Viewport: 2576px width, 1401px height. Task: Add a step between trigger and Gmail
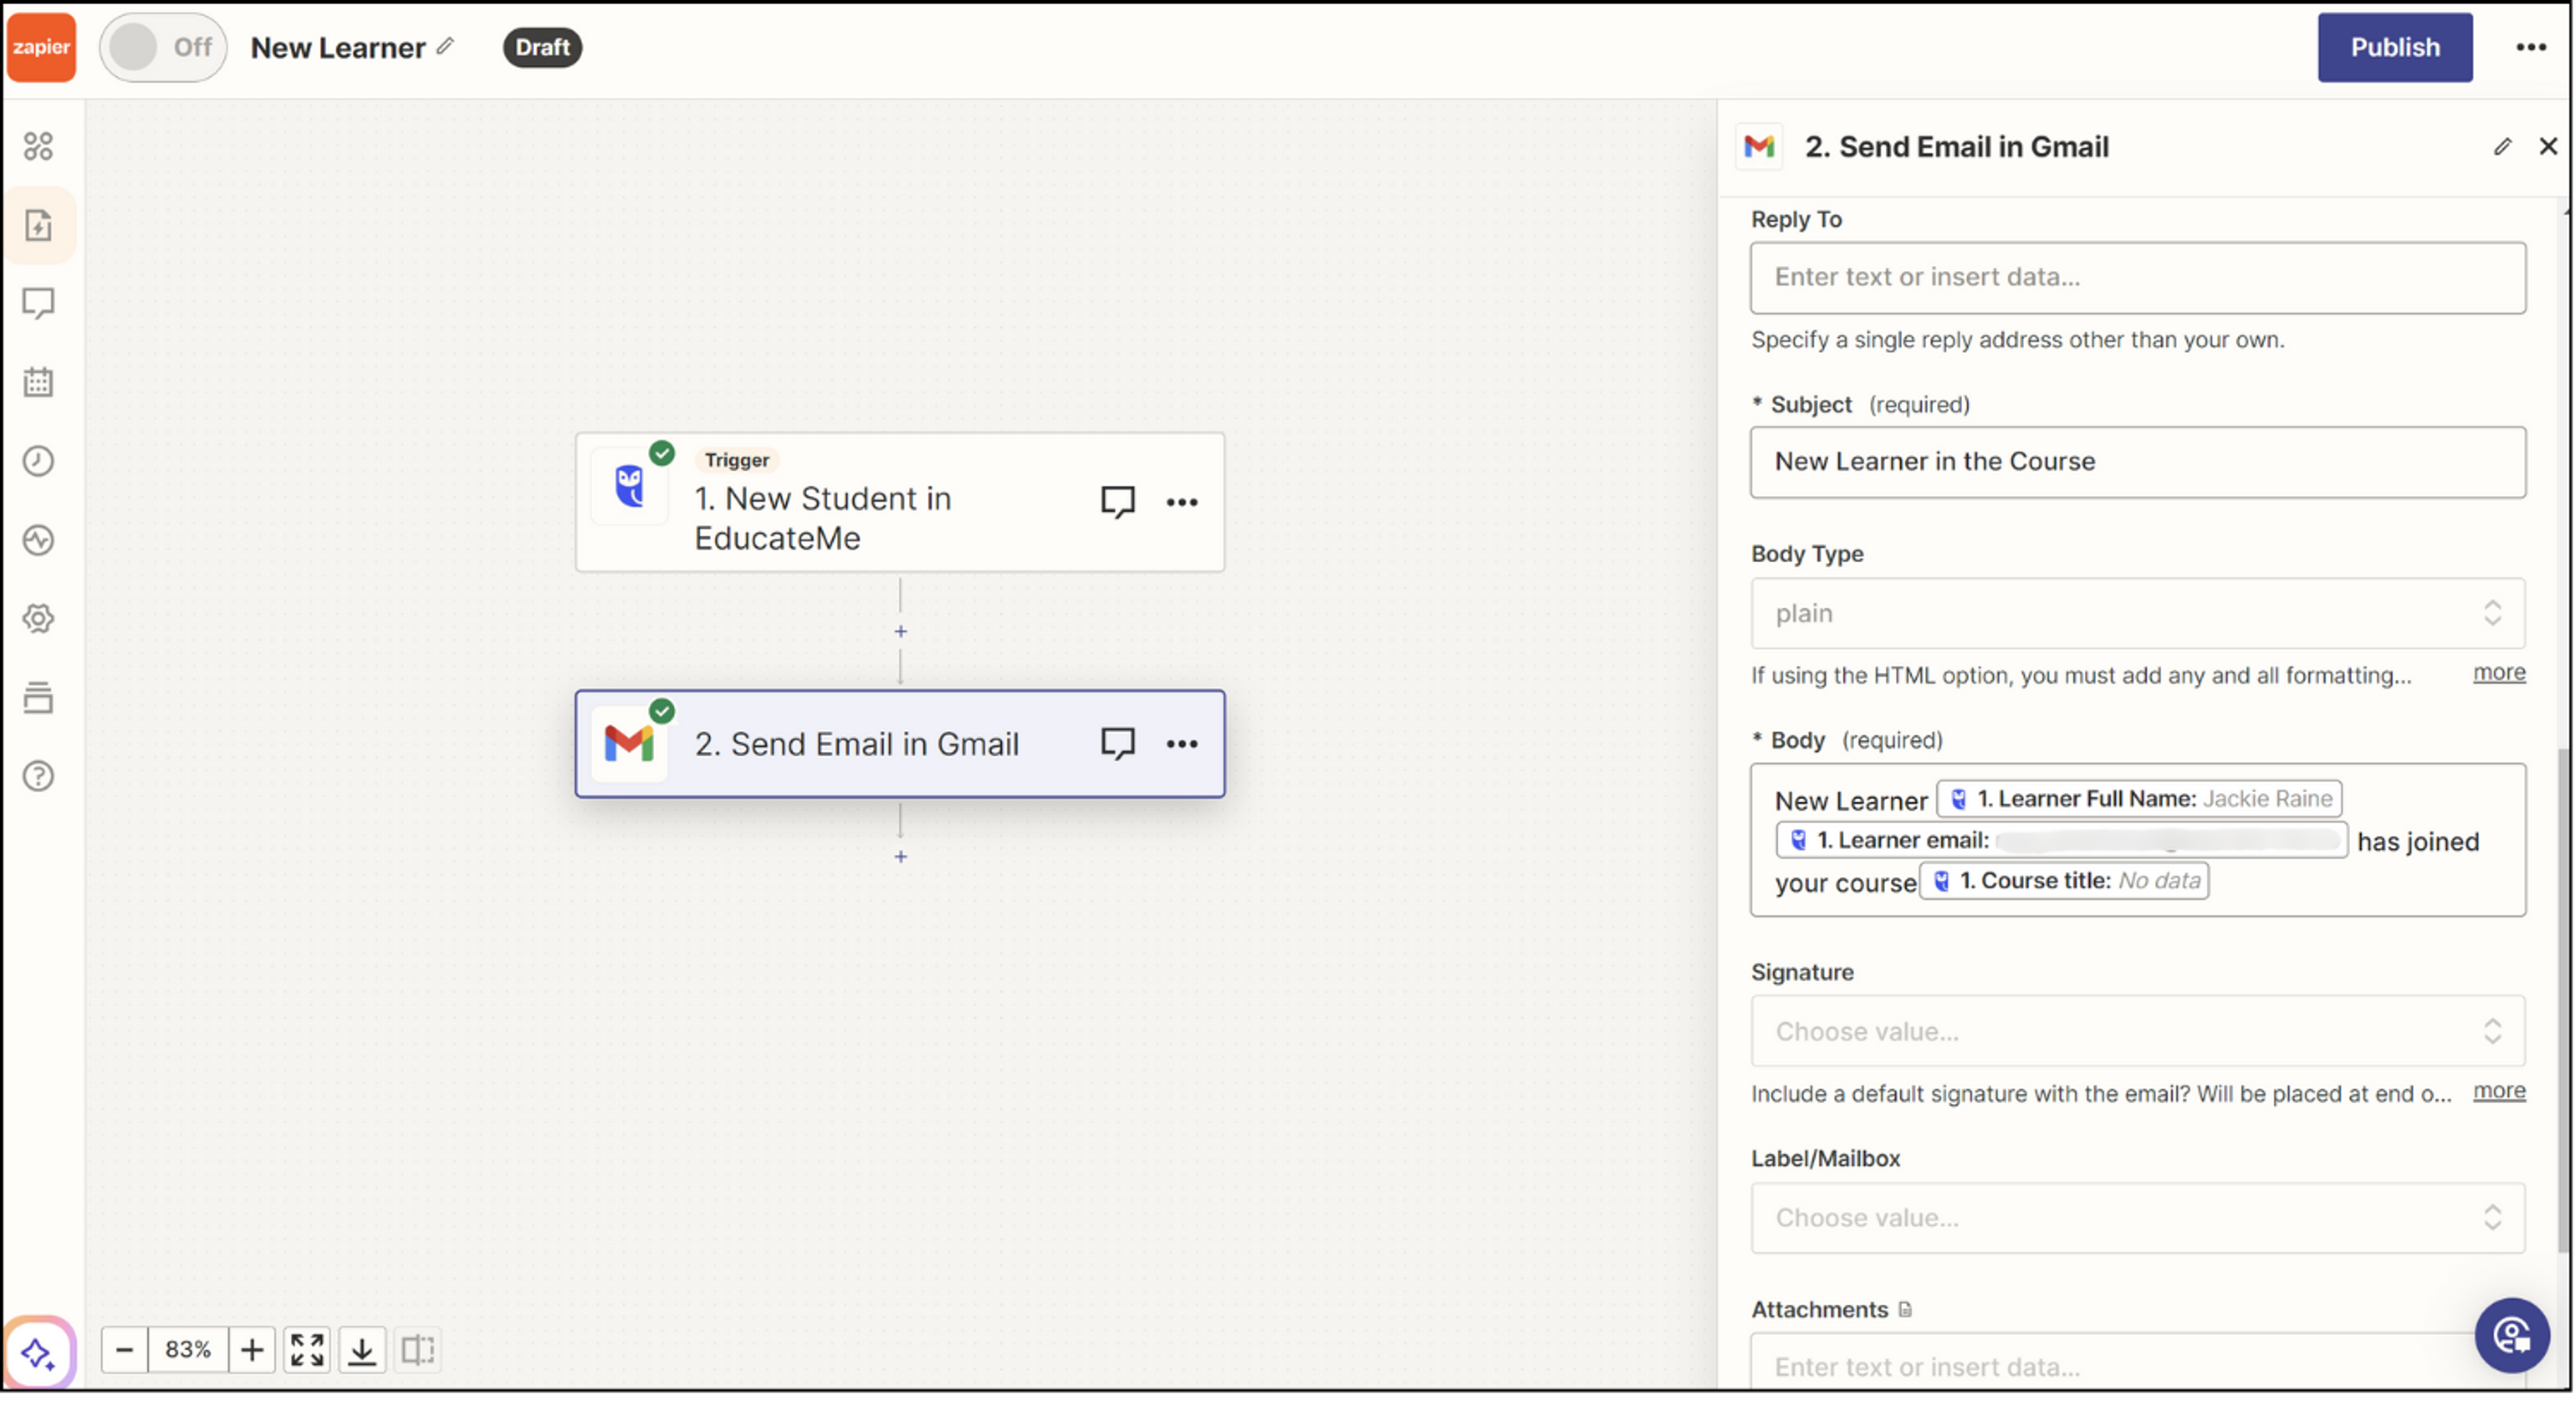click(900, 631)
